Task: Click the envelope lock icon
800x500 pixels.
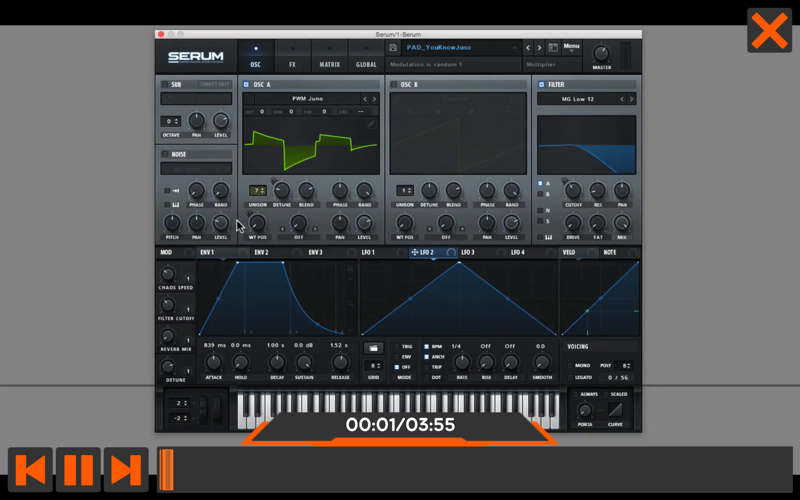Action: tap(350, 269)
